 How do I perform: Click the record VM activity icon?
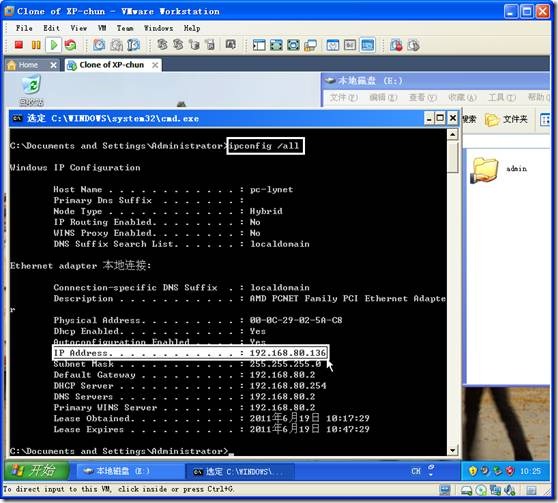click(x=396, y=45)
